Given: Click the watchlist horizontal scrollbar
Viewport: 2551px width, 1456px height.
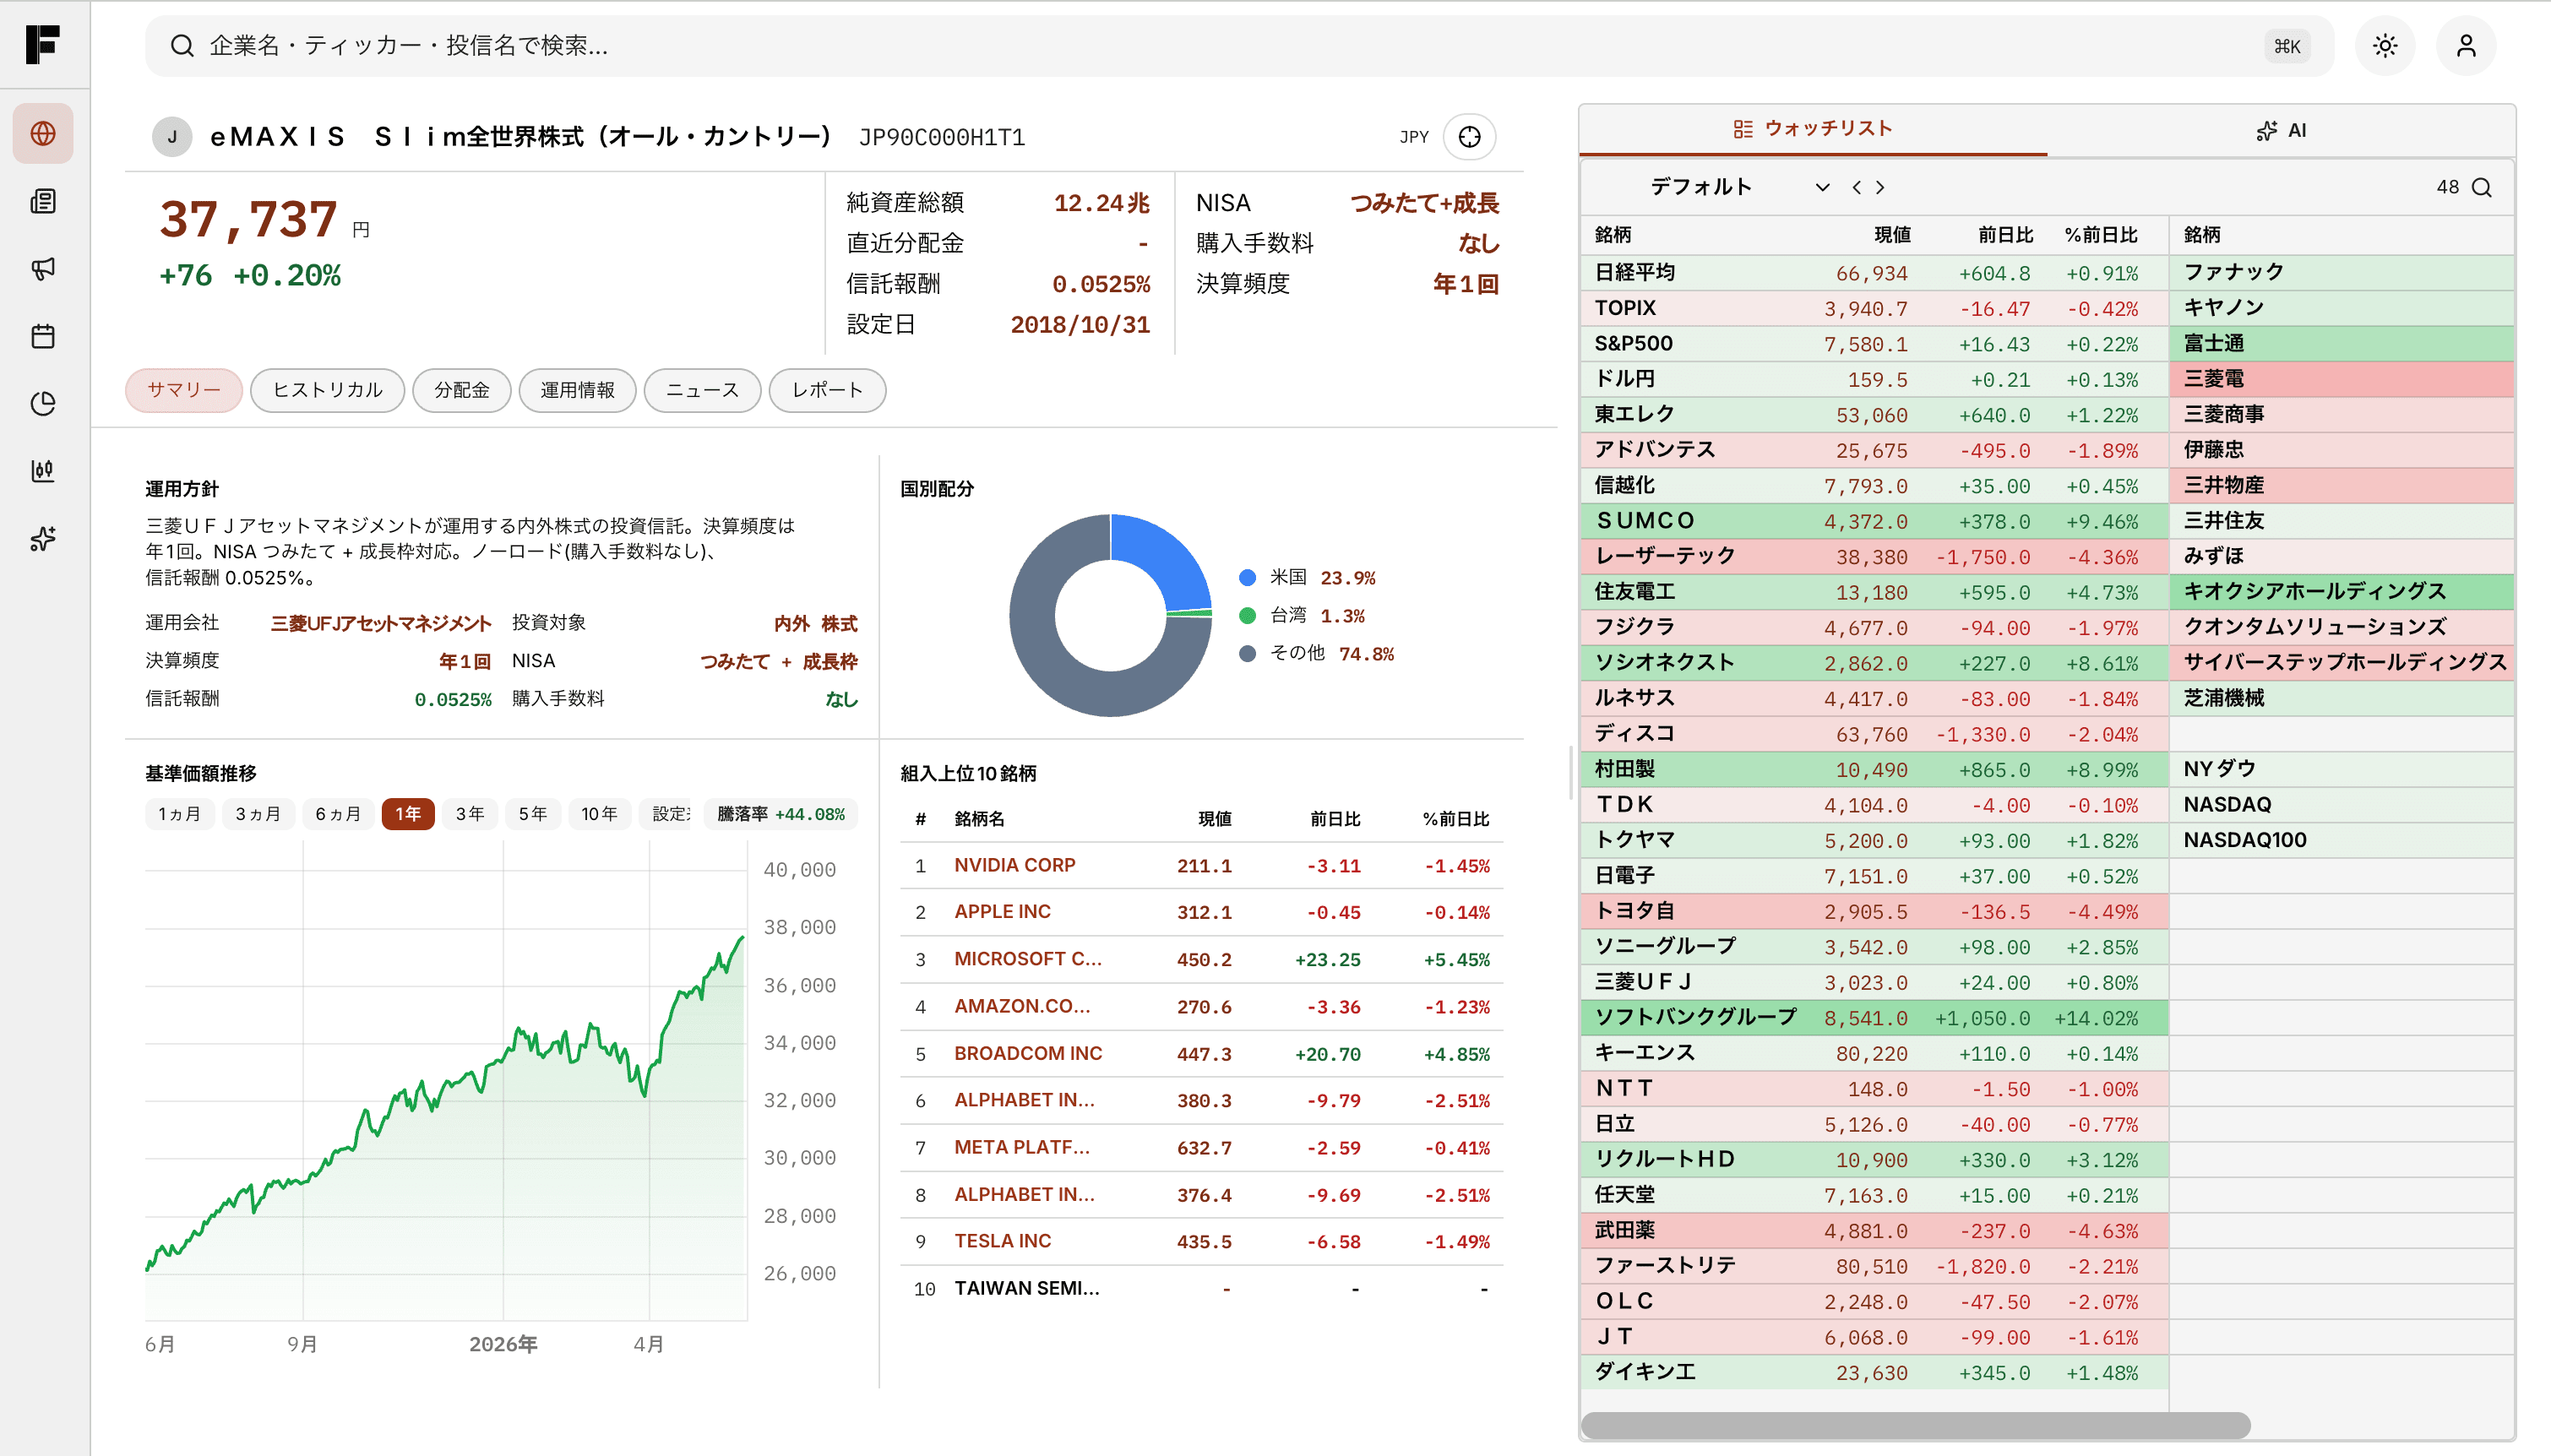Looking at the screenshot, I should click(x=1915, y=1425).
